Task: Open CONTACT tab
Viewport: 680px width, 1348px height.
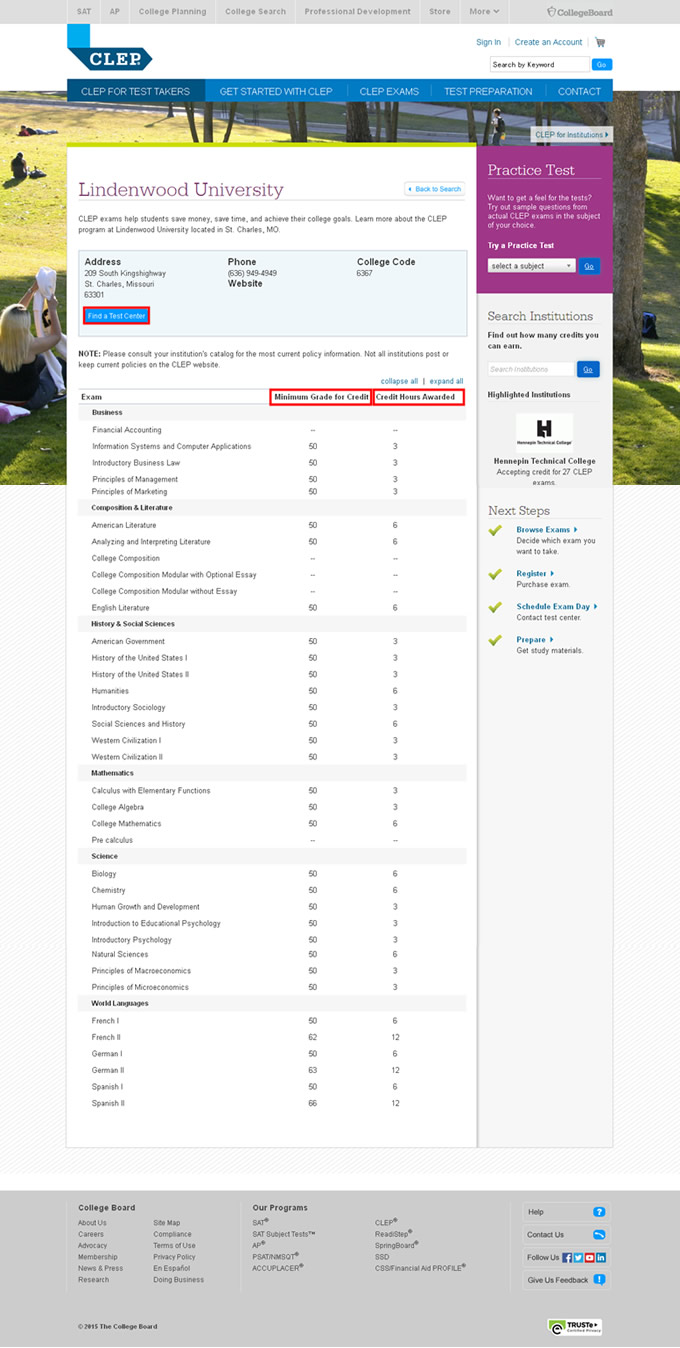Action: click(580, 91)
